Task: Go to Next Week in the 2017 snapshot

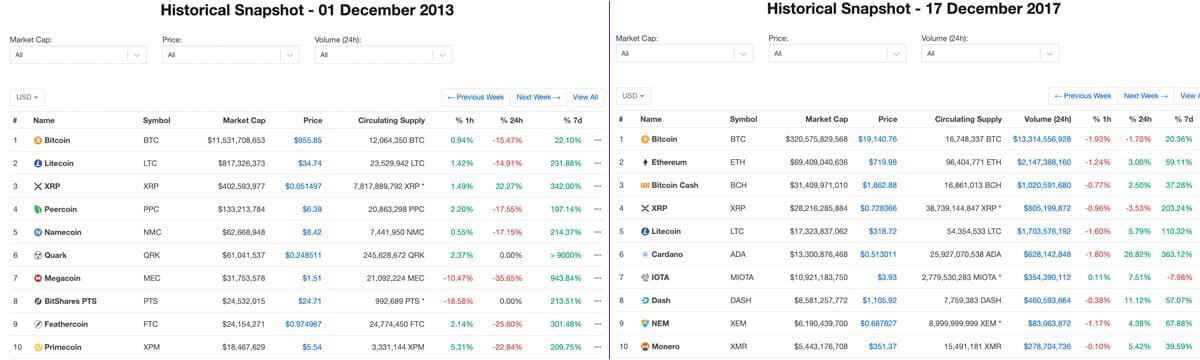Action: pyautogui.click(x=1145, y=96)
